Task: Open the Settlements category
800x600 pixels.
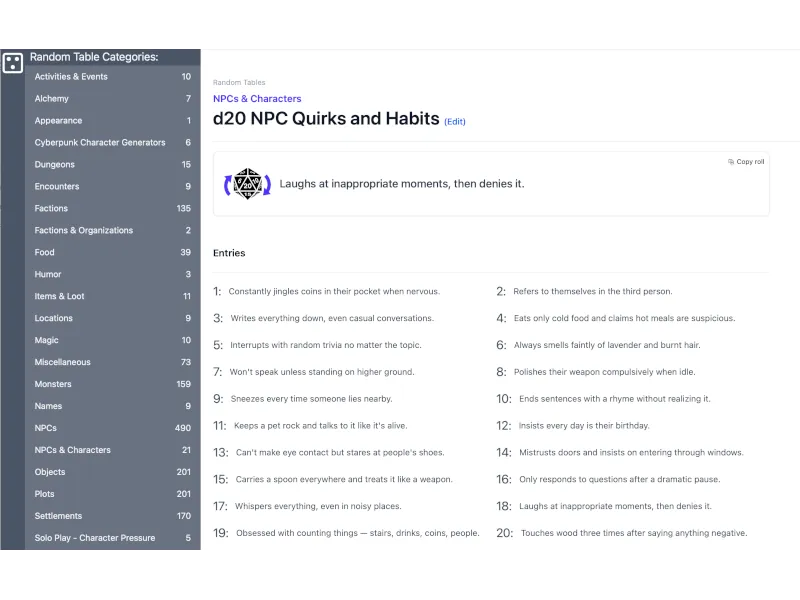Action: [x=58, y=517]
